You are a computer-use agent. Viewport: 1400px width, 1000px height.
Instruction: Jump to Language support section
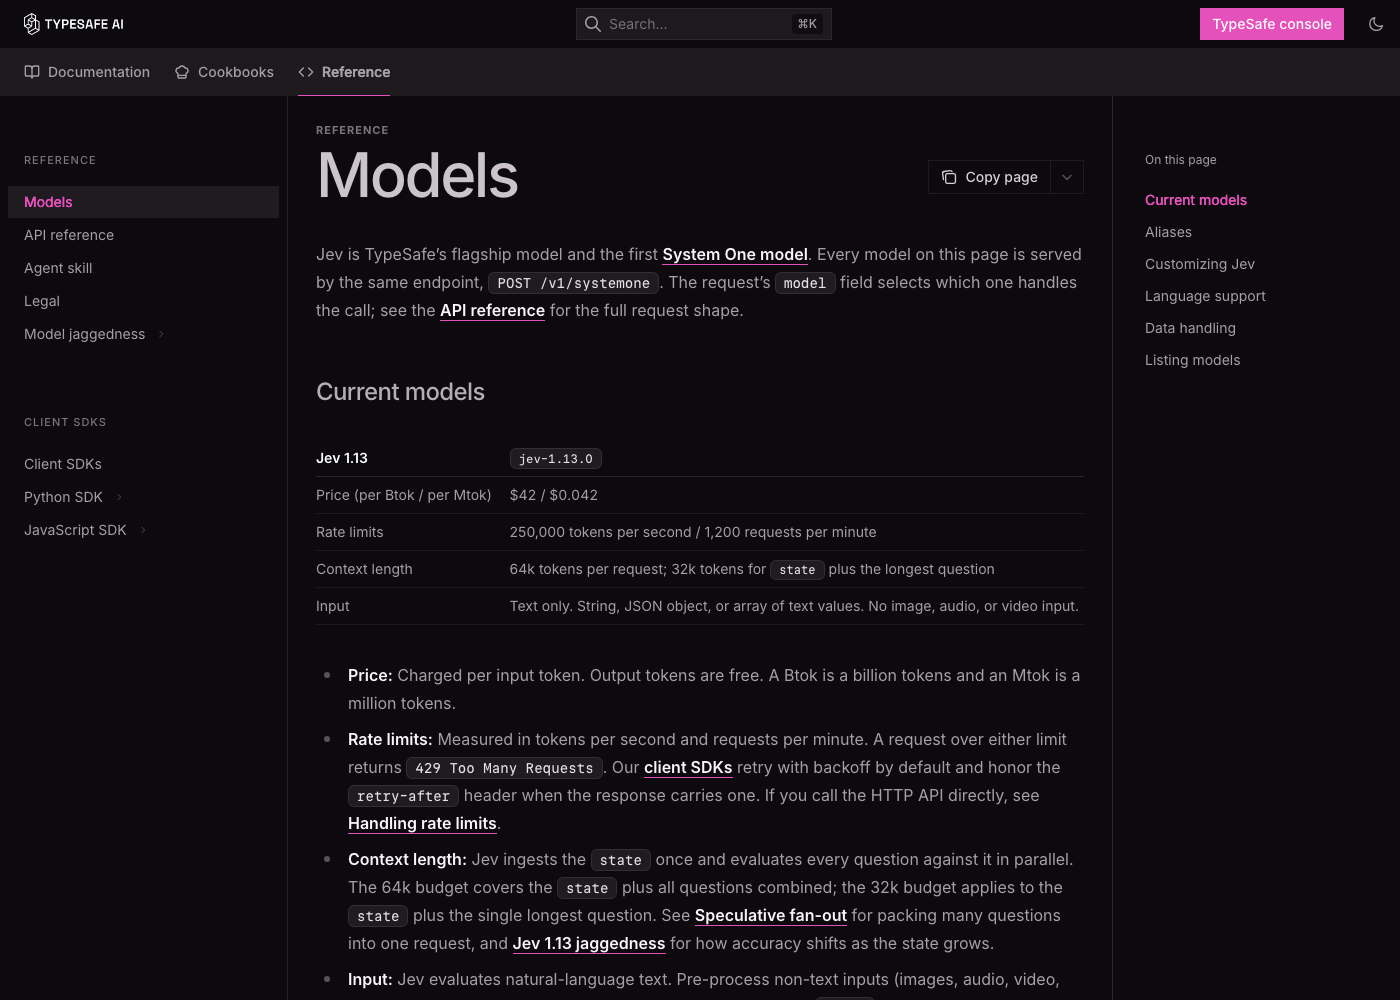pyautogui.click(x=1205, y=296)
